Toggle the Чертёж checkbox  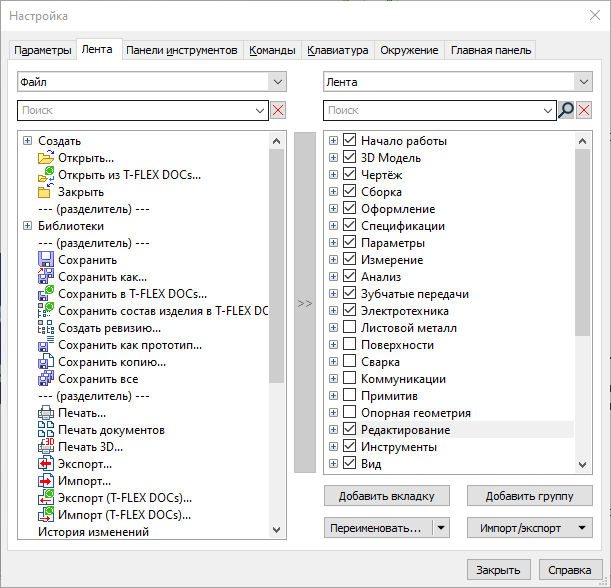click(350, 174)
